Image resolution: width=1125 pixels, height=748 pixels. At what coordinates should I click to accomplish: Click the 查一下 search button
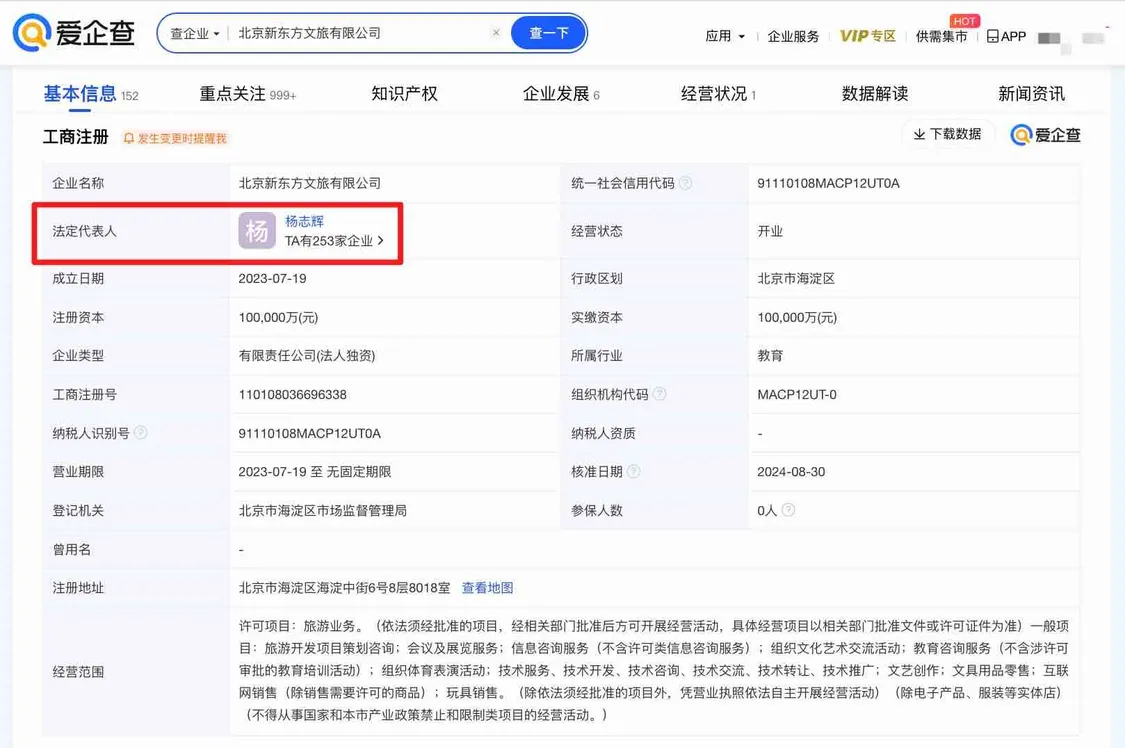click(549, 33)
